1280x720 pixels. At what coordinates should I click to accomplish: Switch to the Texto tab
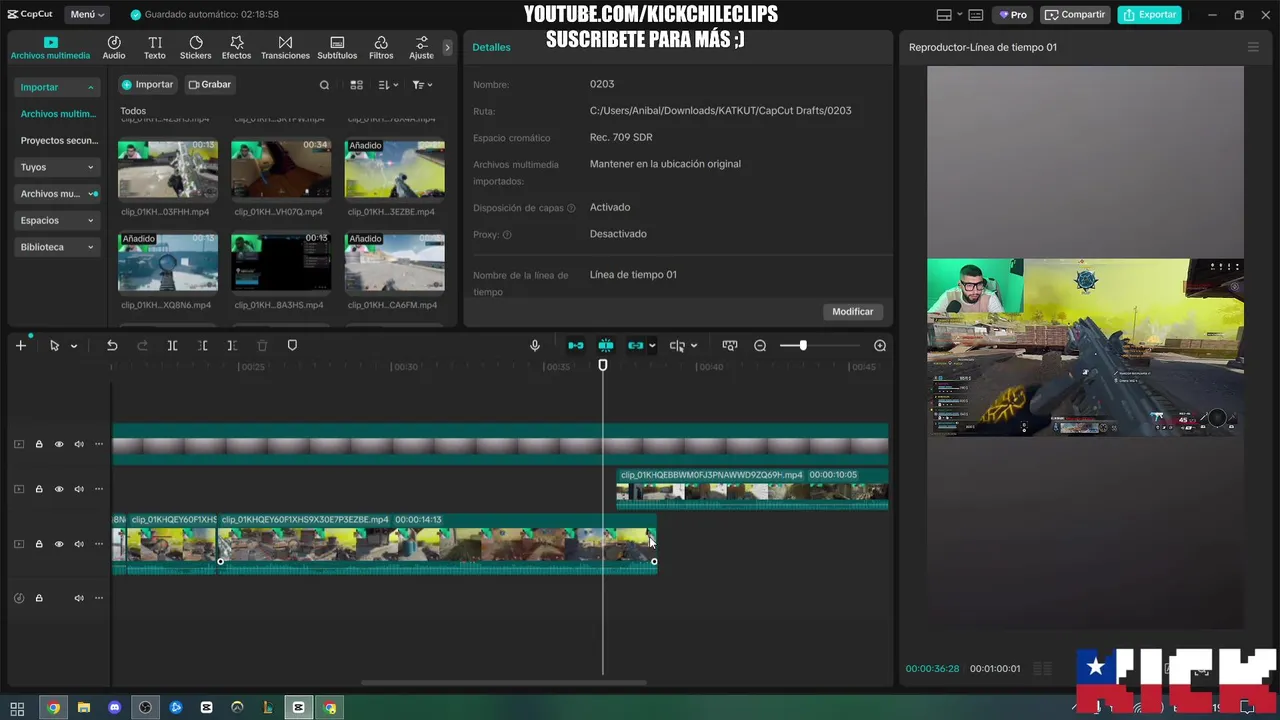click(155, 48)
